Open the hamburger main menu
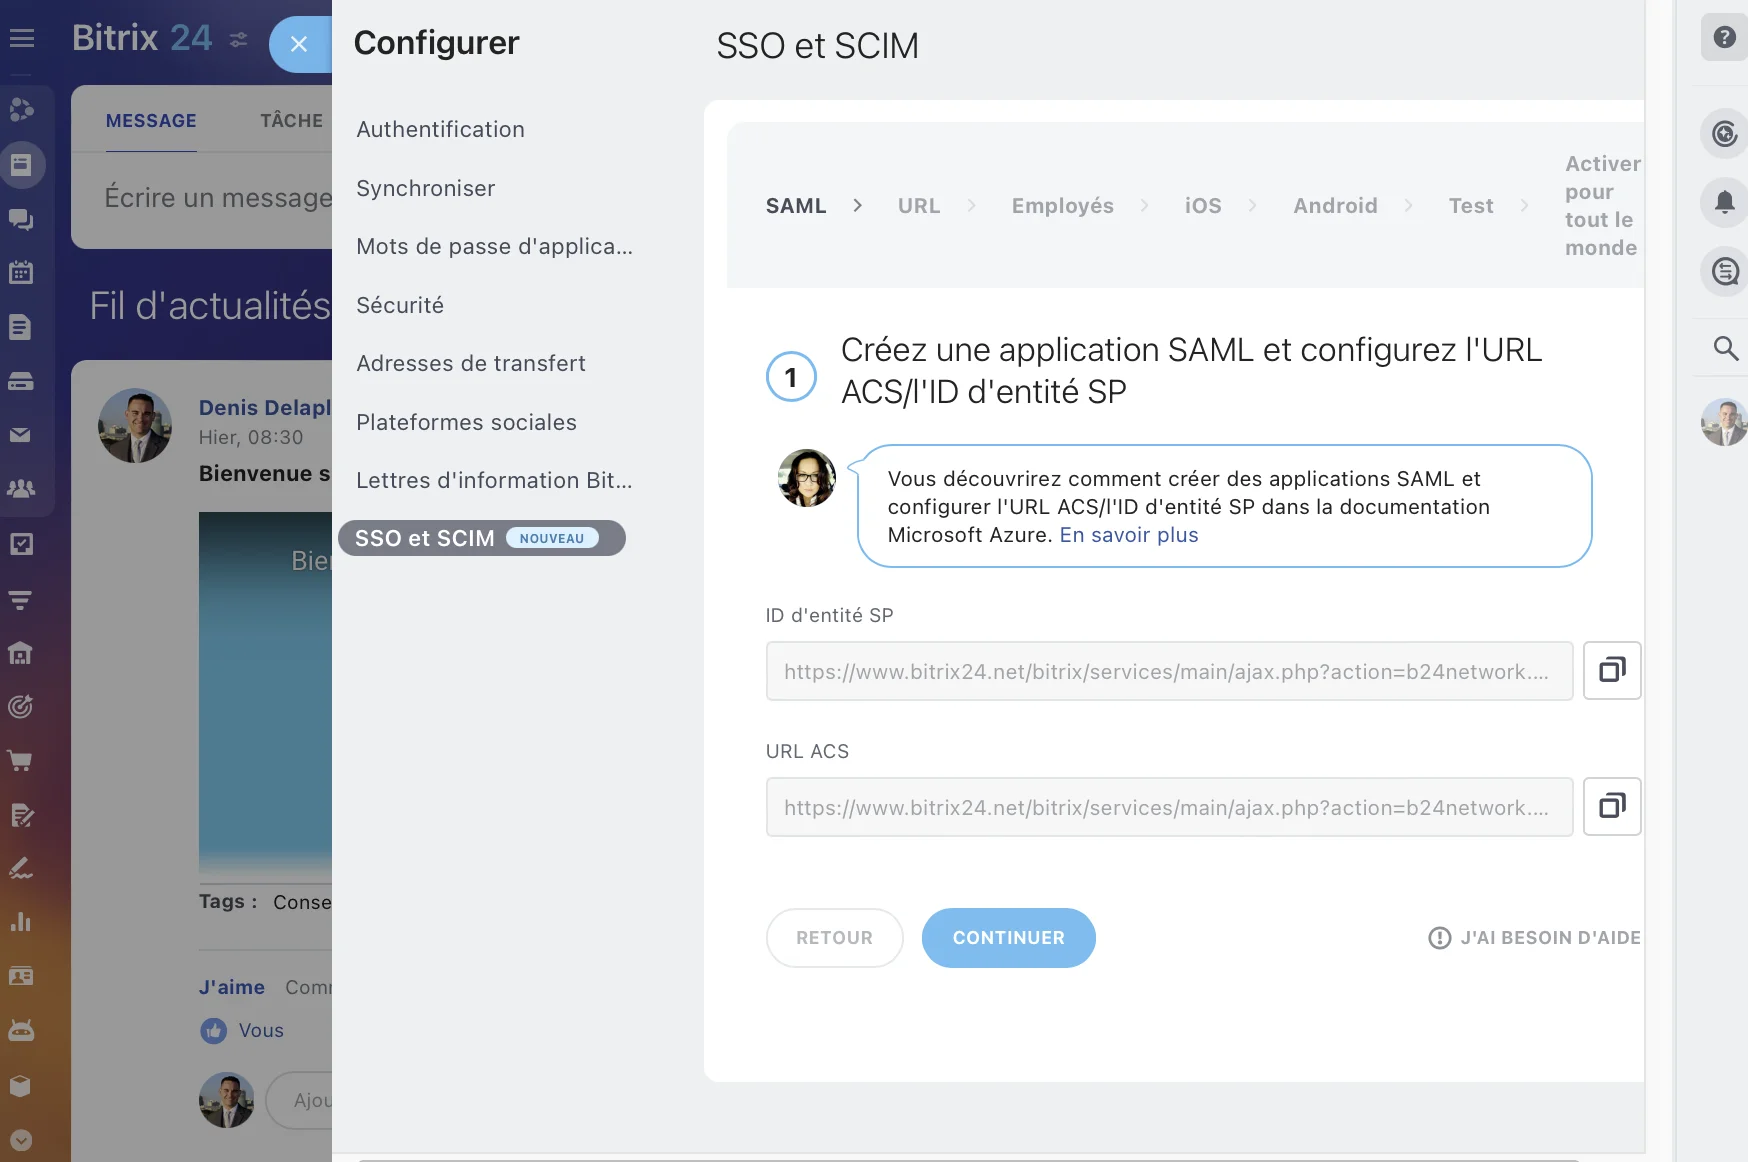 click(22, 38)
